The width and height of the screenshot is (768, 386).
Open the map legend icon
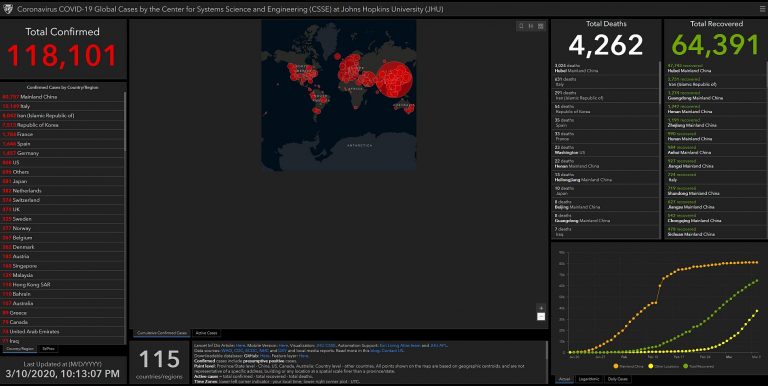pyautogui.click(x=531, y=26)
